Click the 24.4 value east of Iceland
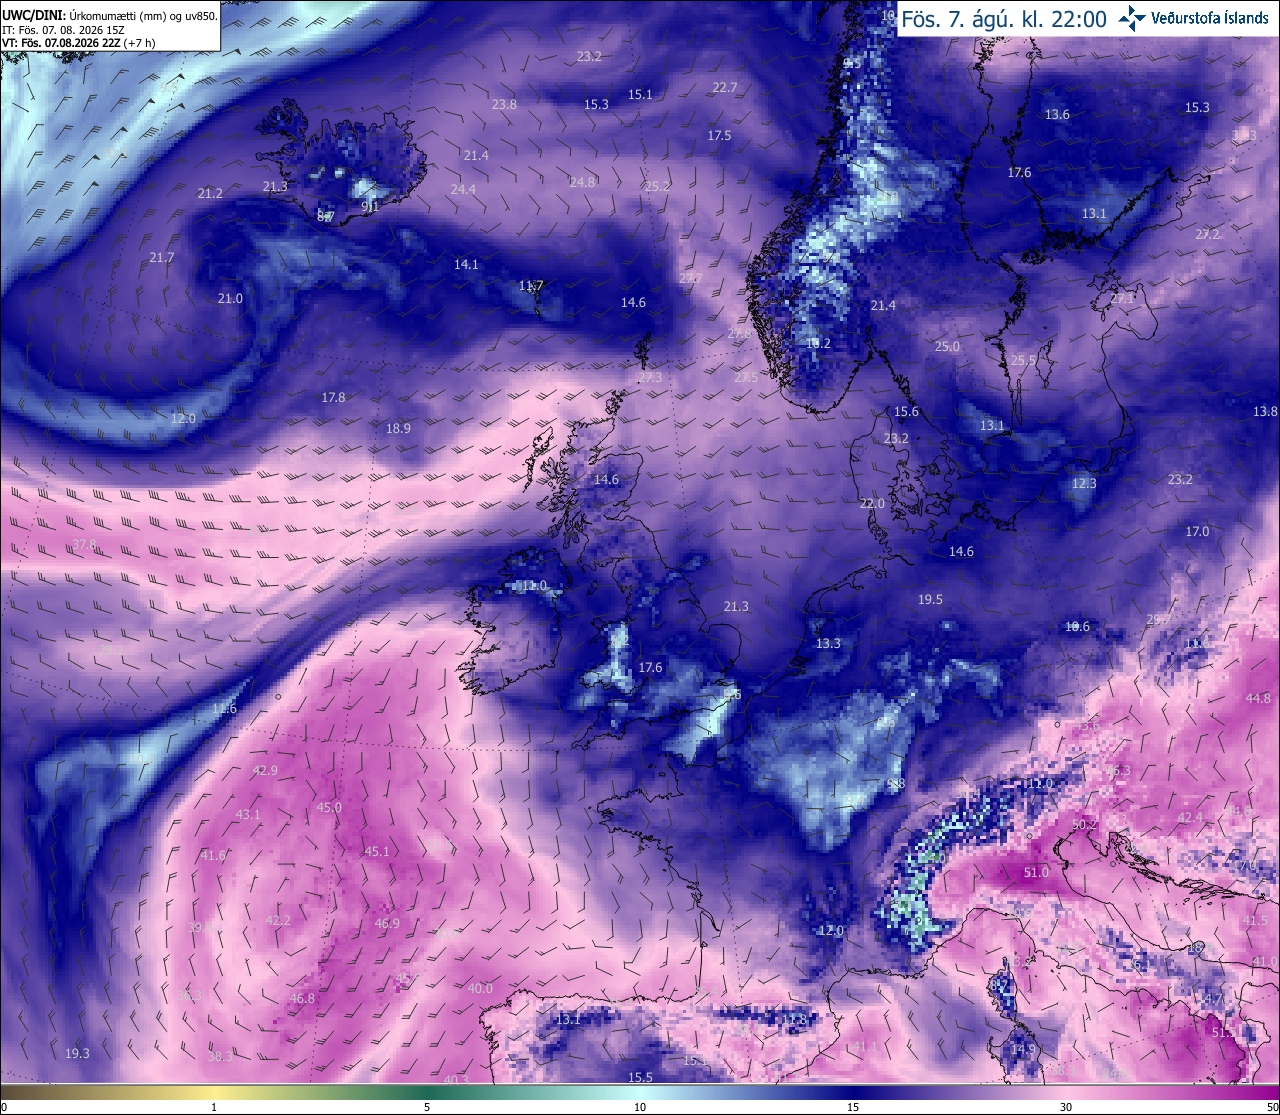 463,189
